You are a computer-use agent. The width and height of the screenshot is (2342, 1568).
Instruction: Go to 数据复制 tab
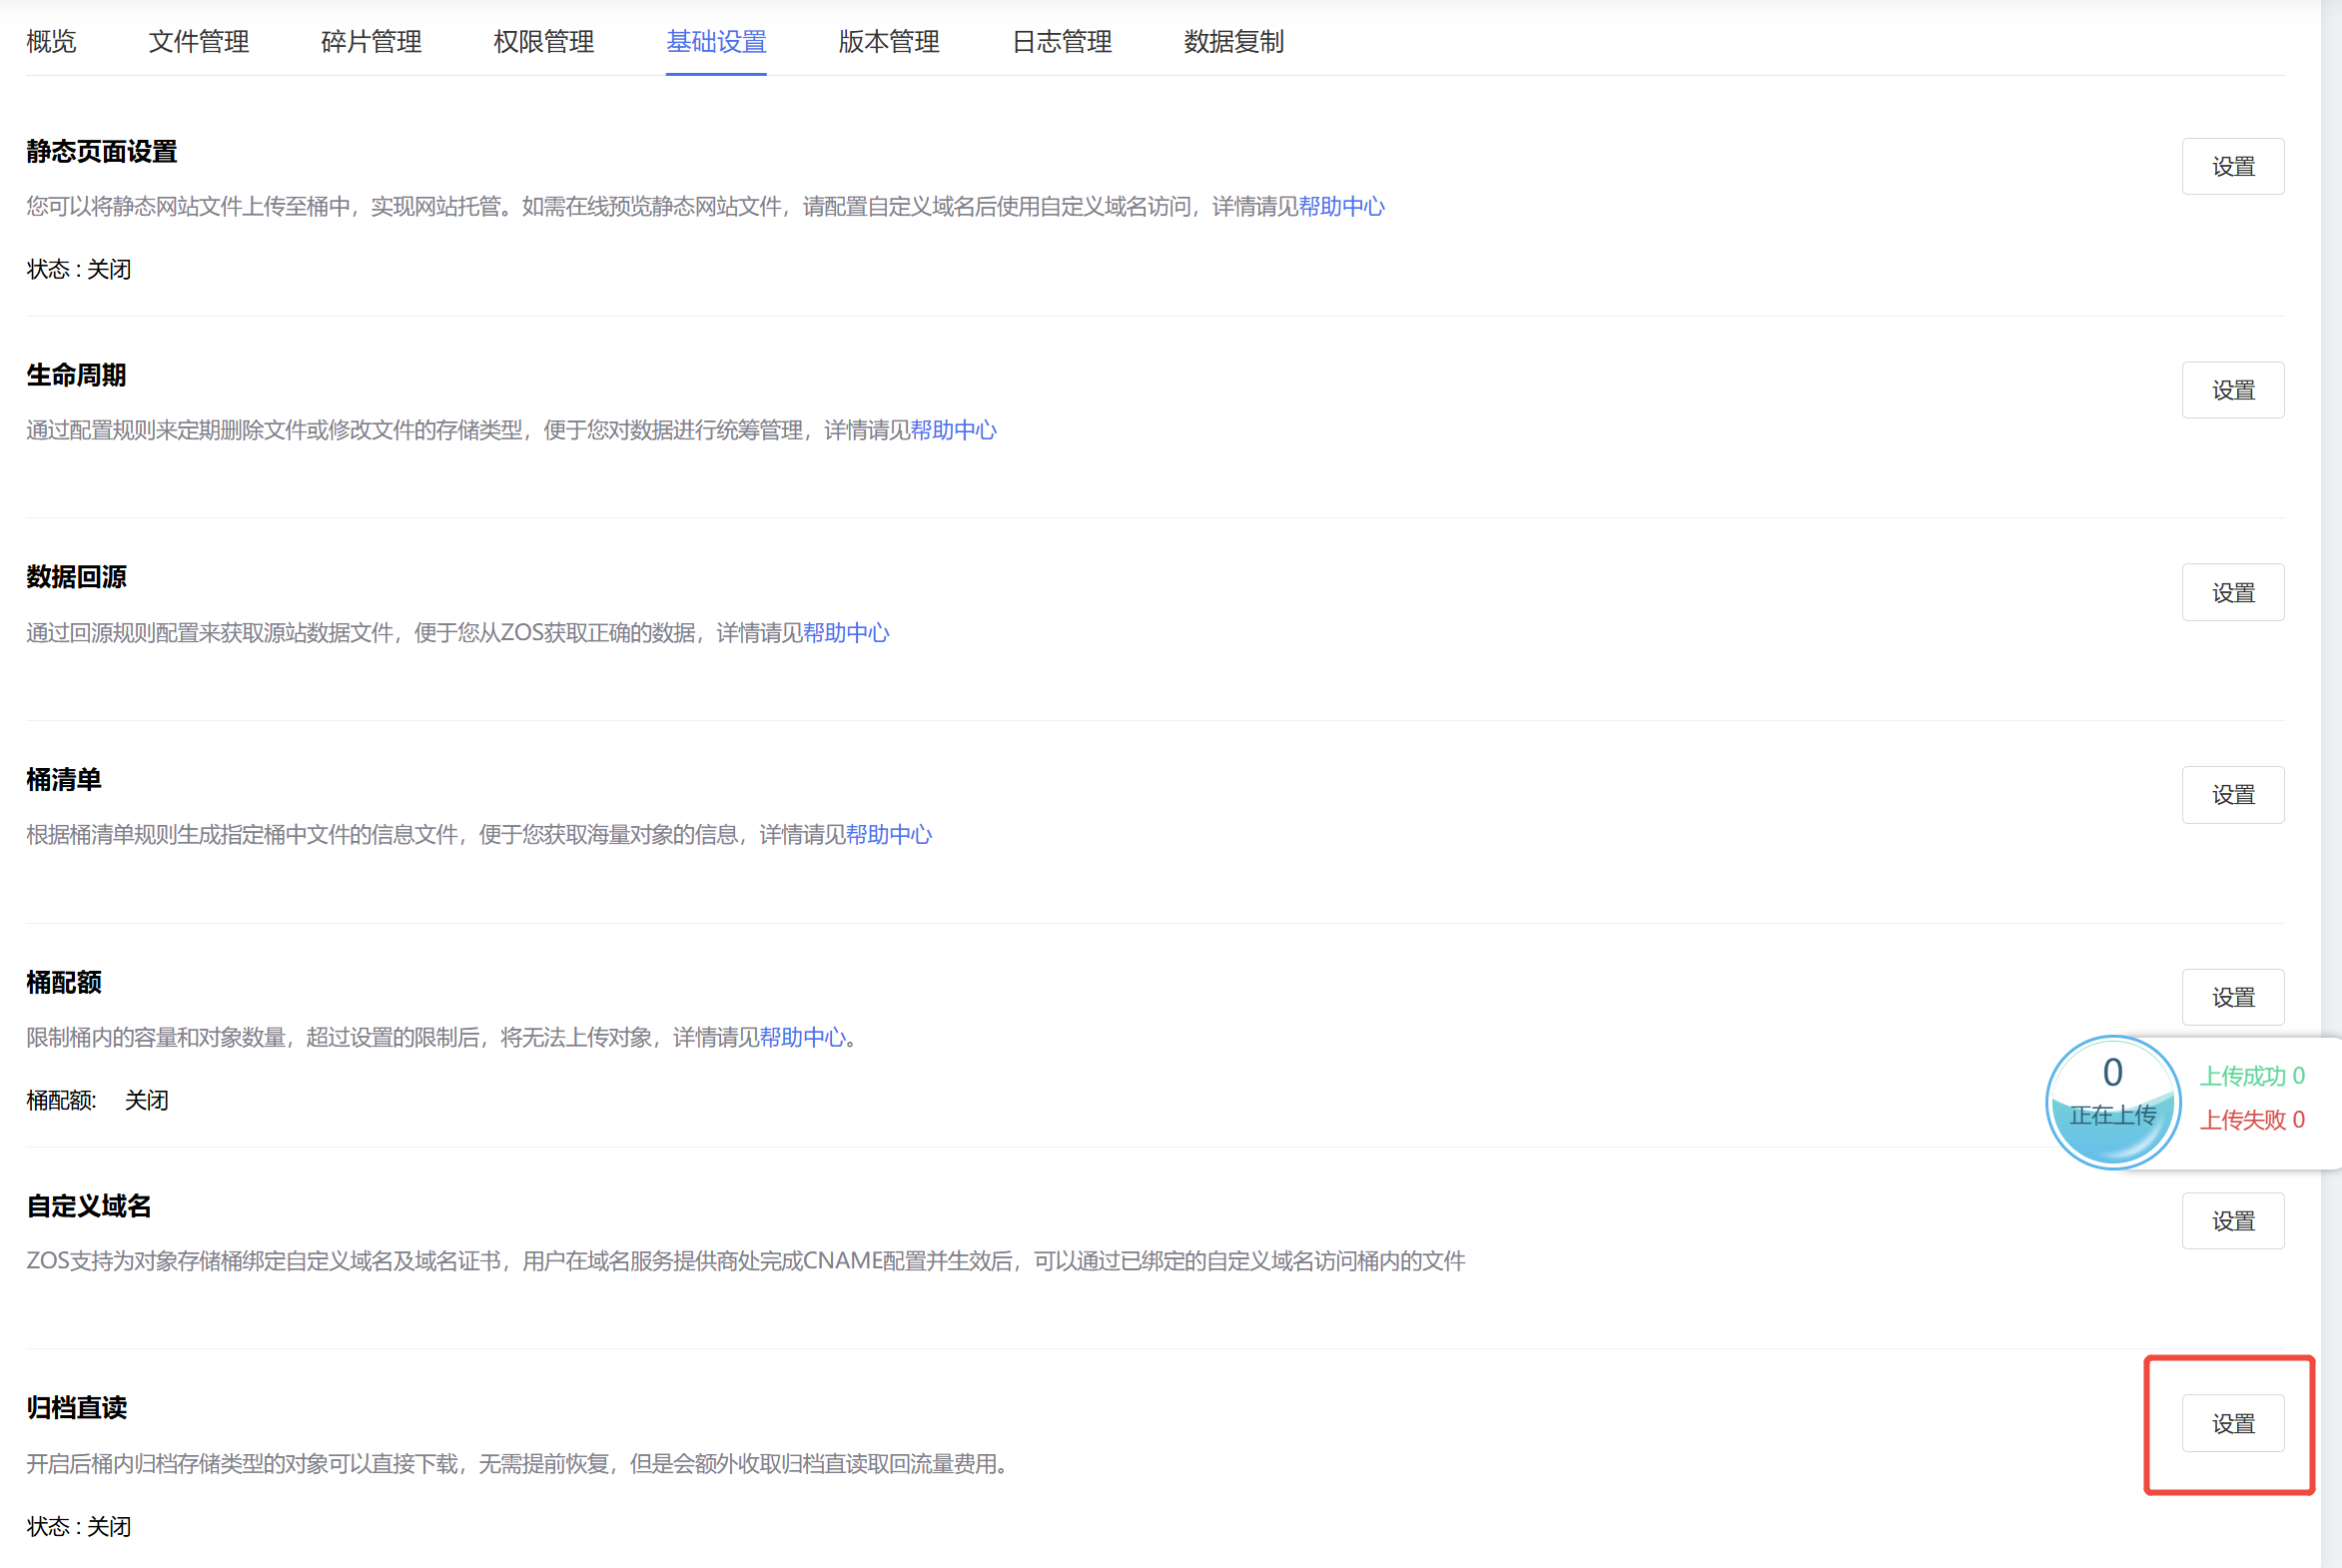[1233, 42]
